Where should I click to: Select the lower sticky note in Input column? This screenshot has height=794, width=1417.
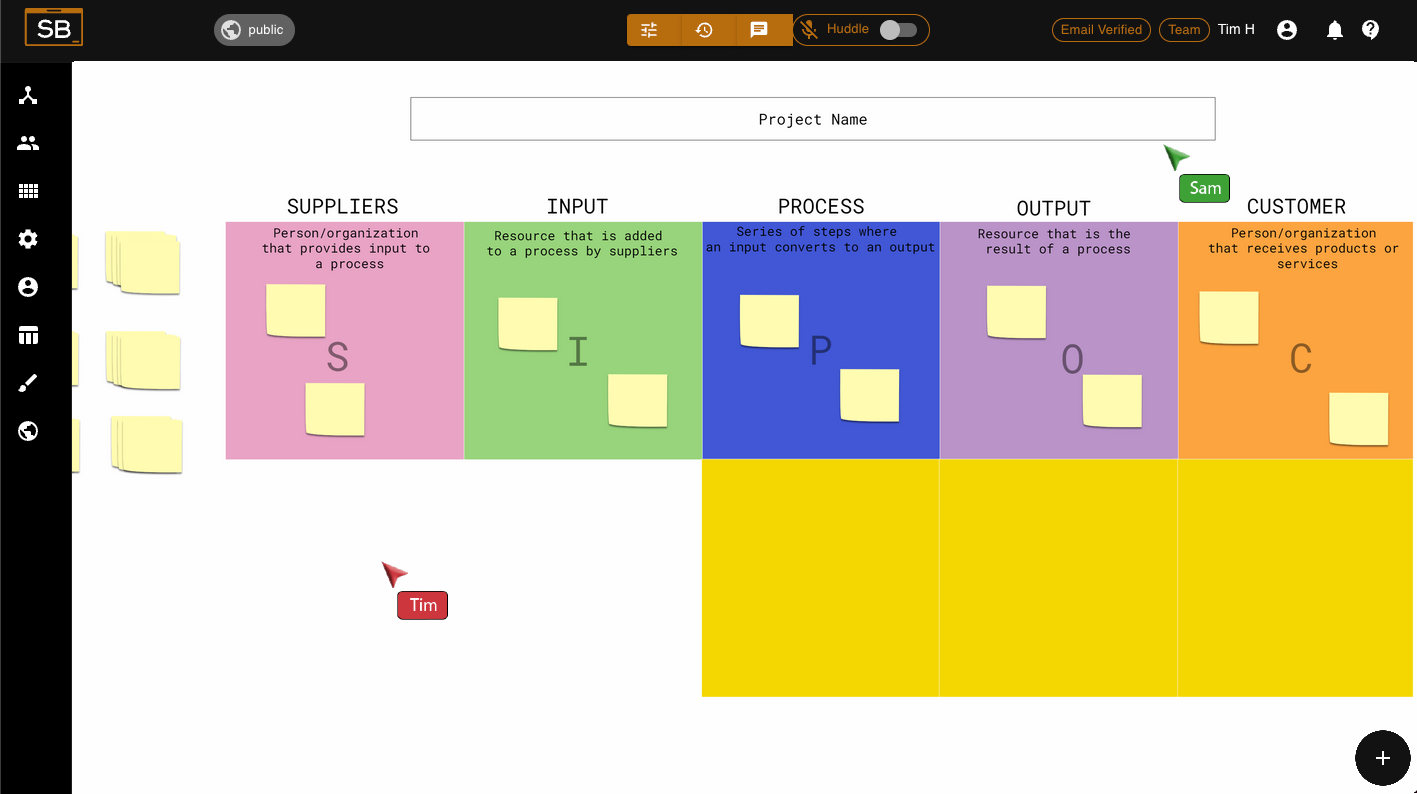coord(638,400)
